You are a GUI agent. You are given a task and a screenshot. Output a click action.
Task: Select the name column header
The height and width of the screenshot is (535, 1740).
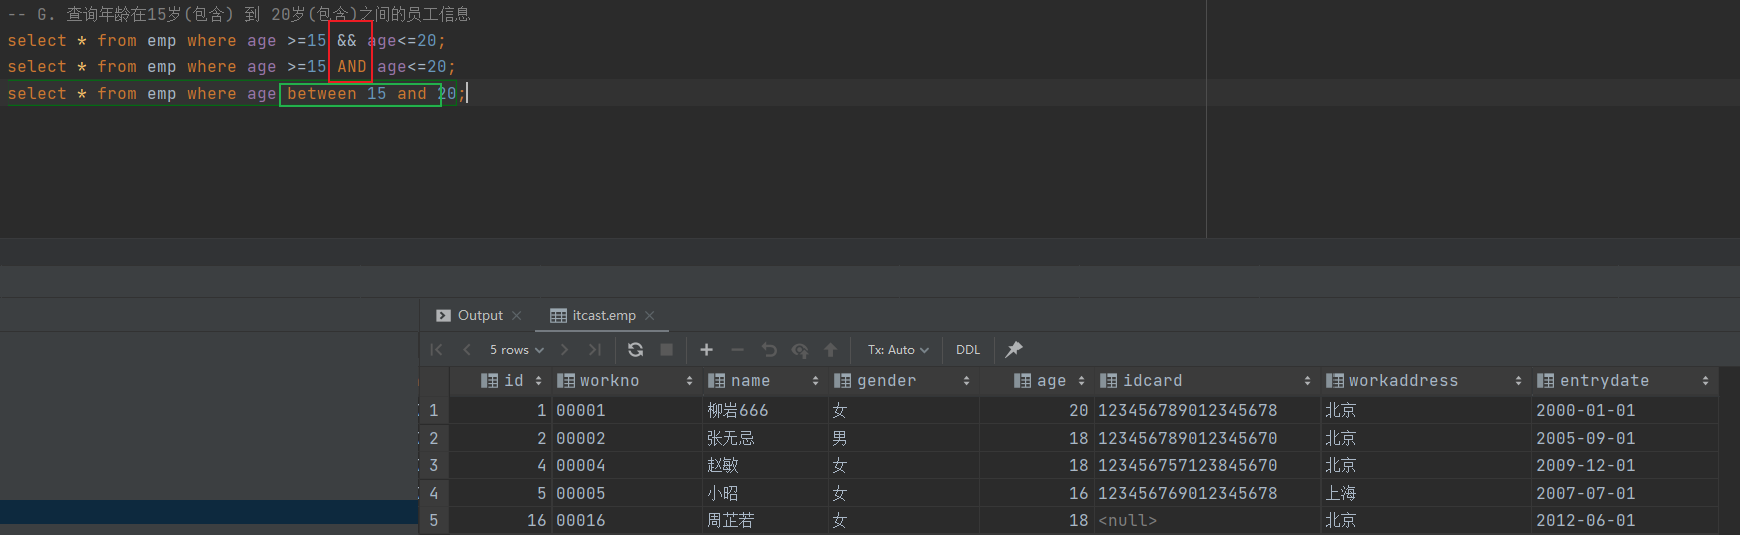coord(764,381)
